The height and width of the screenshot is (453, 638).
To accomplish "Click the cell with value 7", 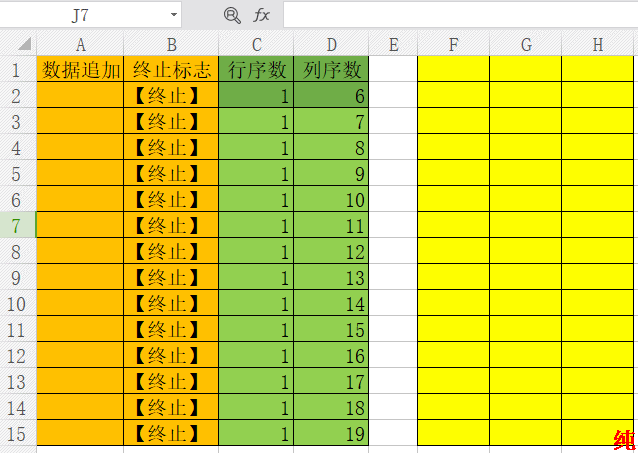I will pos(331,121).
